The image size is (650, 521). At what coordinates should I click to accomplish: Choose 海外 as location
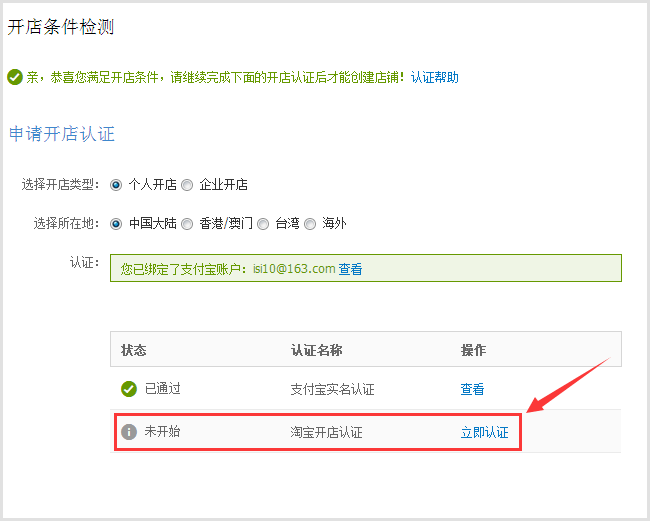(x=310, y=224)
